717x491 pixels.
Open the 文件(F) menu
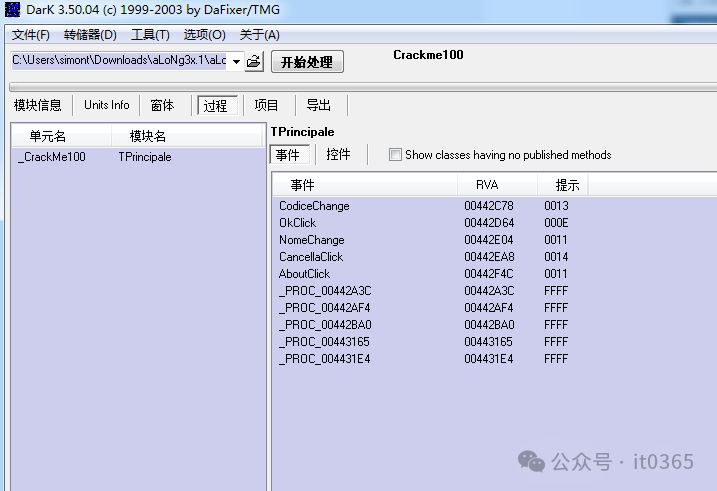(31, 35)
